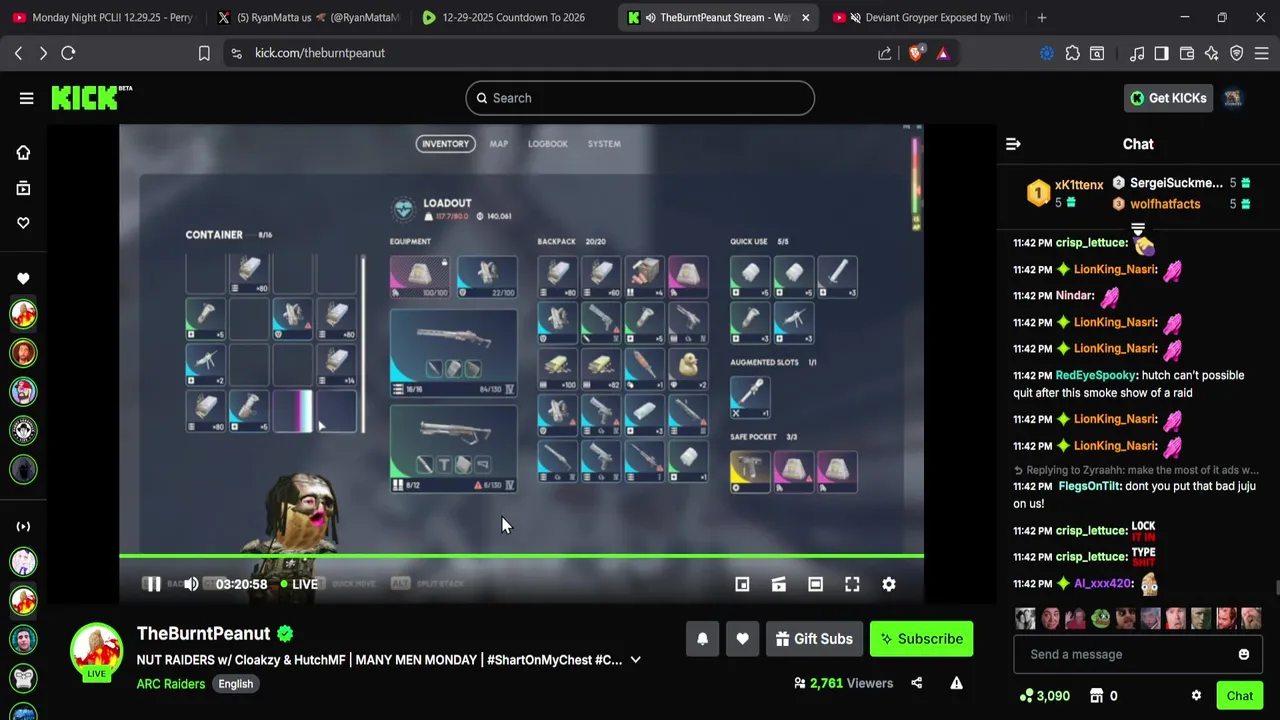Open RedEyeSpooky's chat username
This screenshot has width=1280, height=720.
point(1095,375)
